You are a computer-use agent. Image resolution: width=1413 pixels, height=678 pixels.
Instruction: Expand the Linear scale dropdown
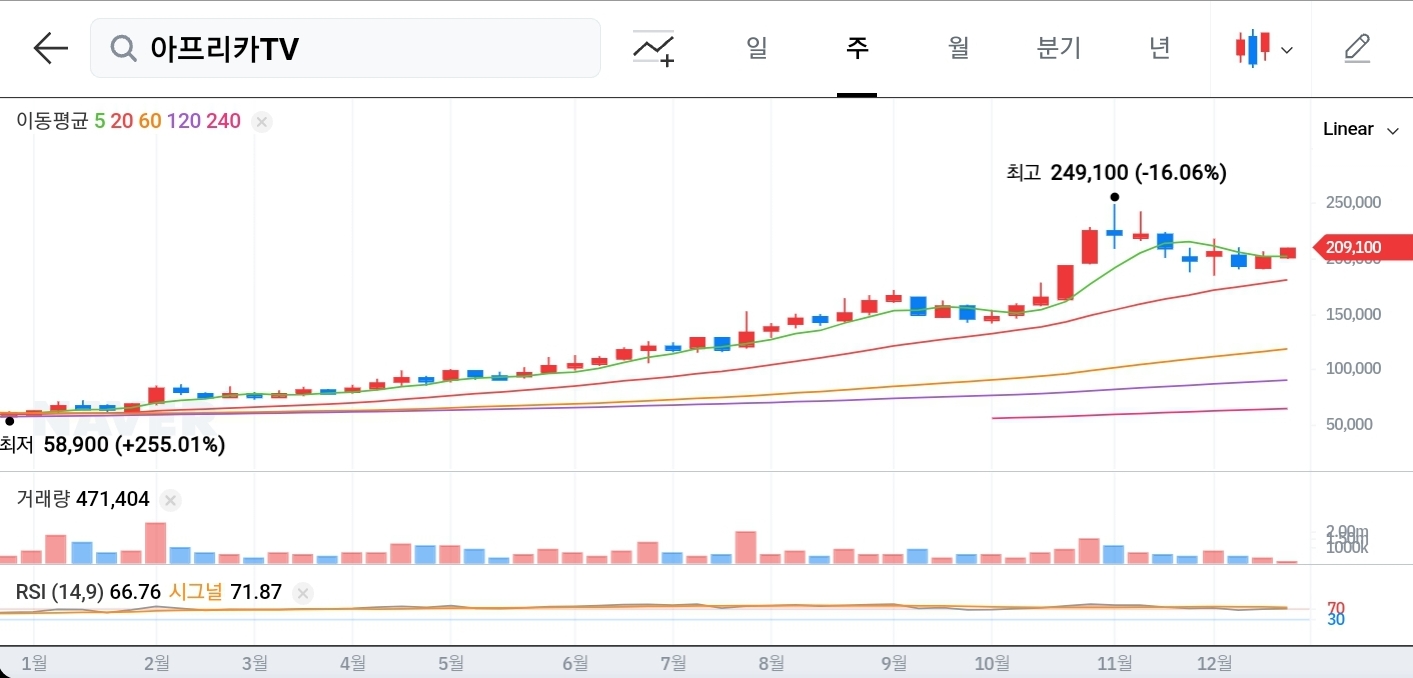tap(1360, 129)
